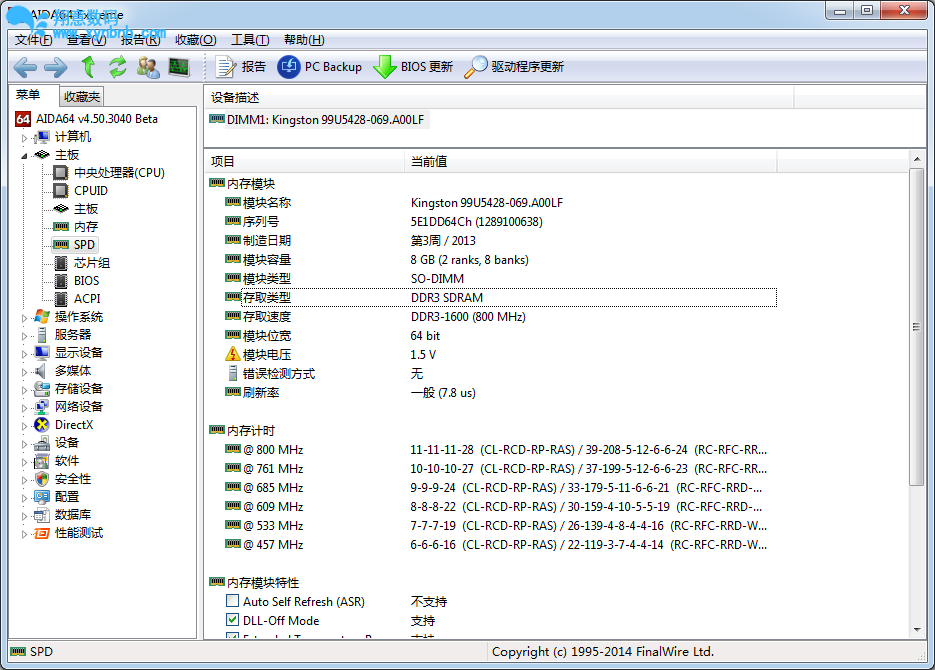Open the 收藏(O) menu
935x670 pixels.
pyautogui.click(x=196, y=40)
